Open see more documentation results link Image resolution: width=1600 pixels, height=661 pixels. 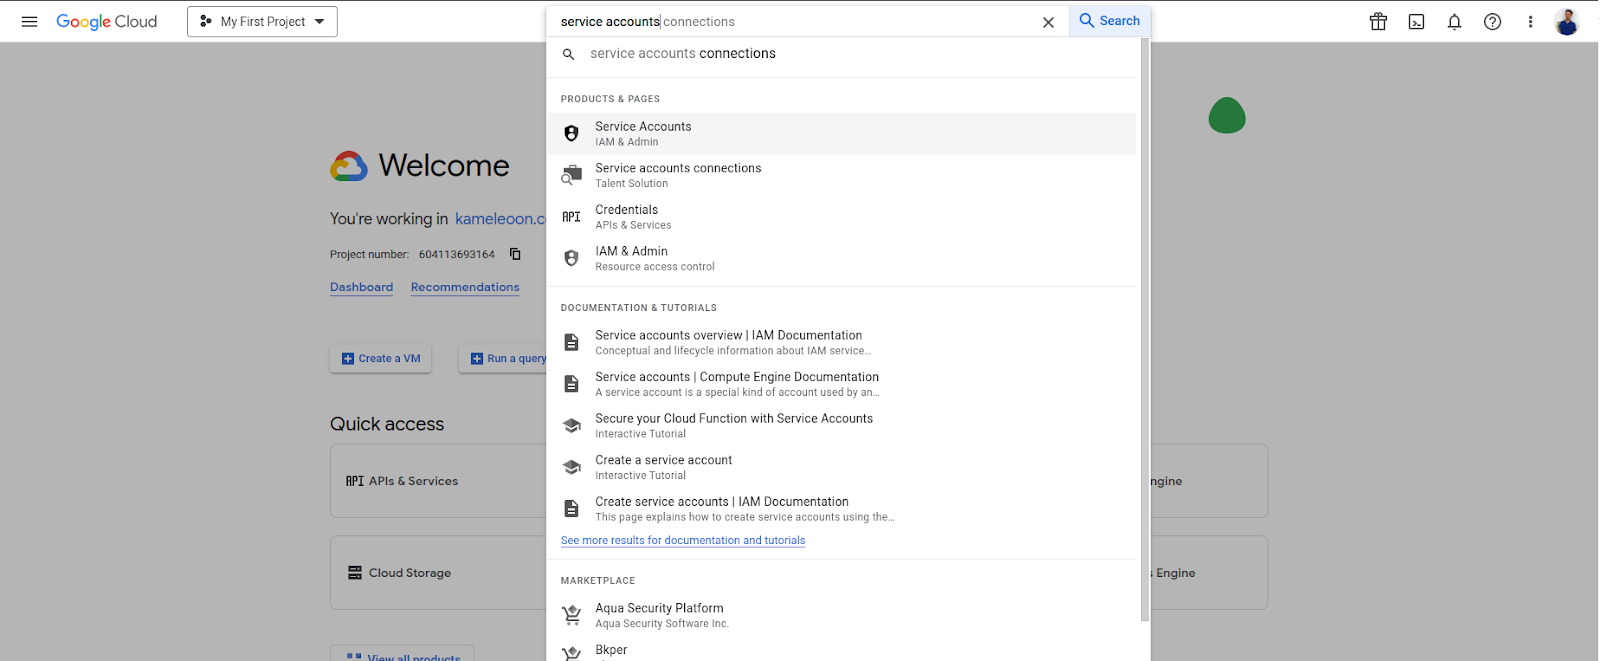(x=682, y=540)
